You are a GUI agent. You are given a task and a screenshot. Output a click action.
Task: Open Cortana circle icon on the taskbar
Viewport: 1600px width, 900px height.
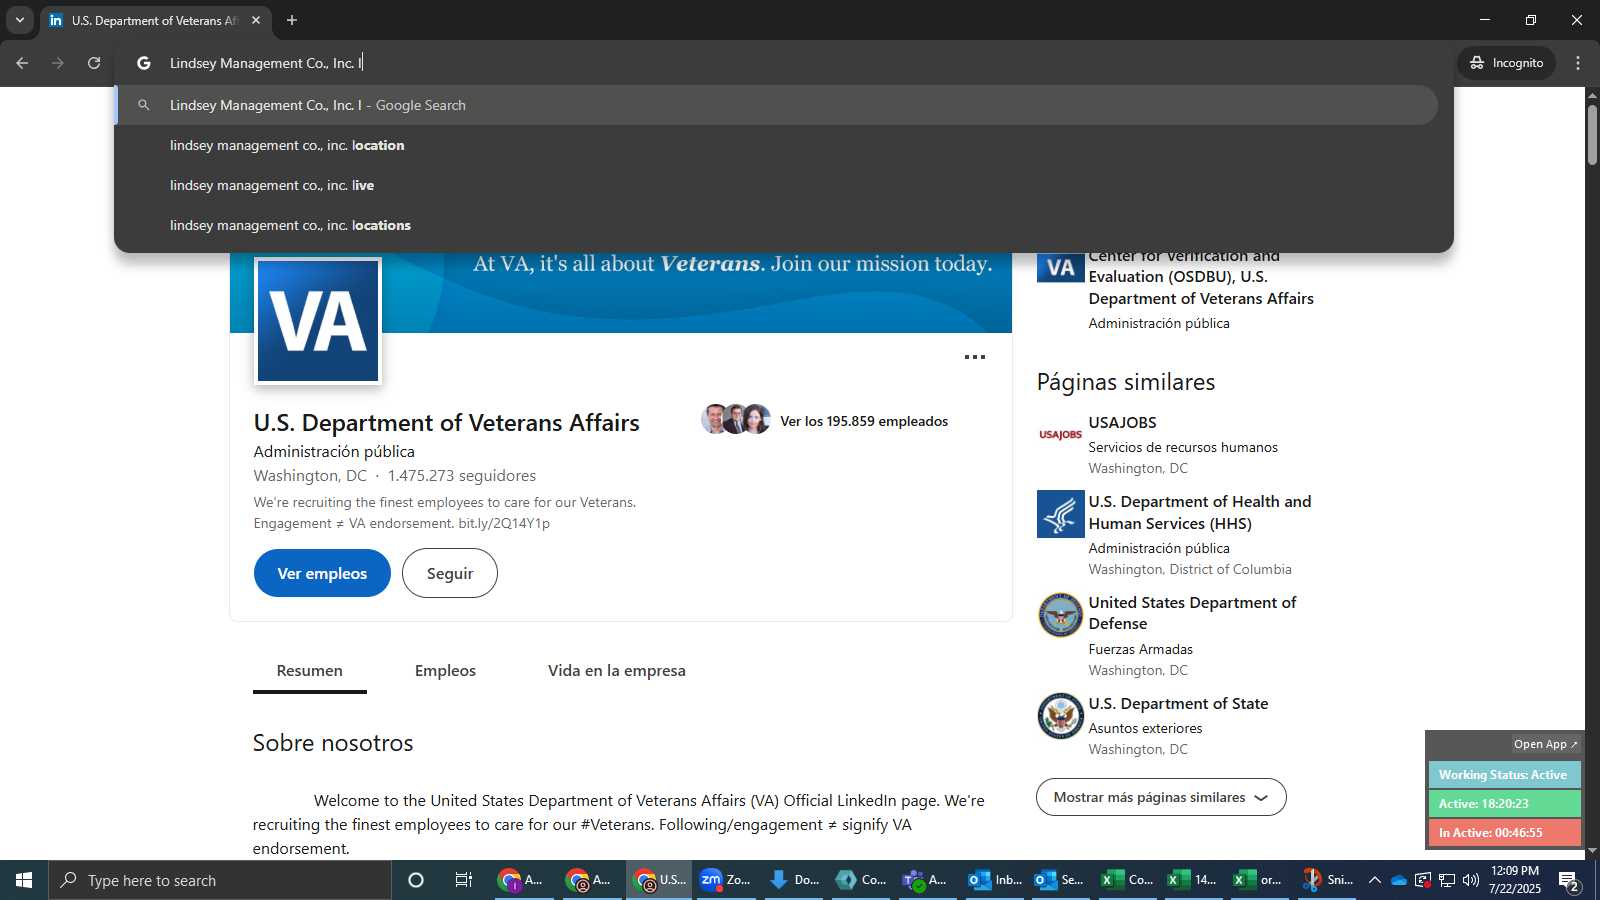click(416, 880)
